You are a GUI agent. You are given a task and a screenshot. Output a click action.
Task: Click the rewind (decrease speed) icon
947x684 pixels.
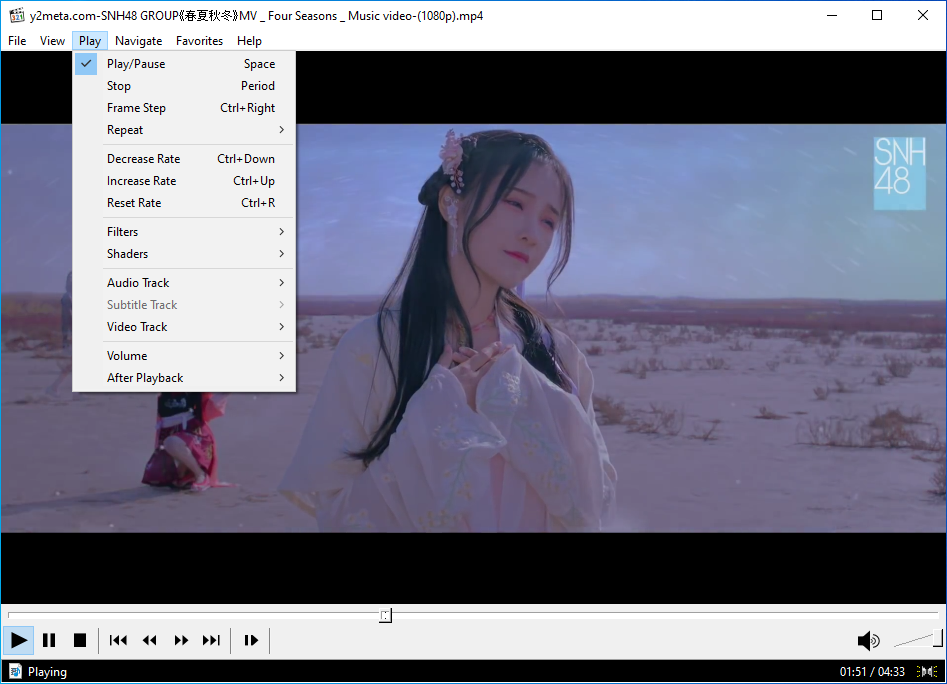click(x=150, y=640)
